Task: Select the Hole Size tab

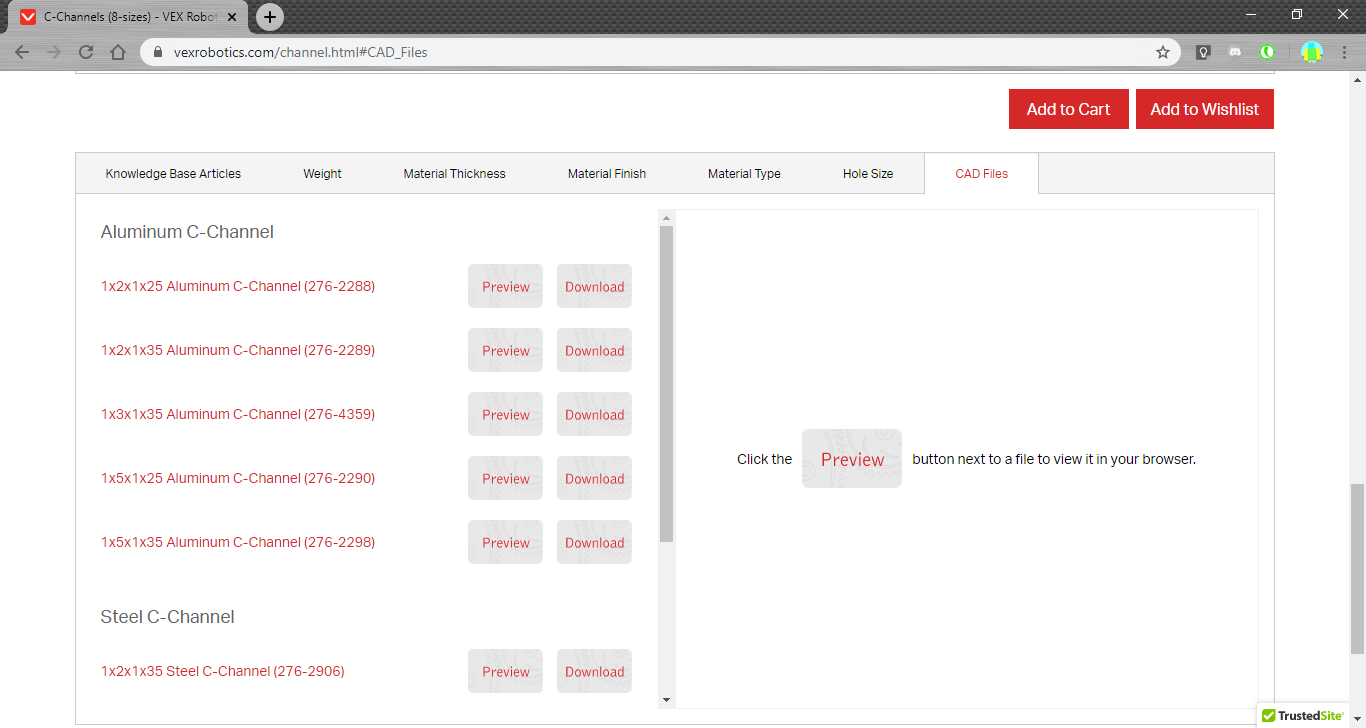Action: 867,174
